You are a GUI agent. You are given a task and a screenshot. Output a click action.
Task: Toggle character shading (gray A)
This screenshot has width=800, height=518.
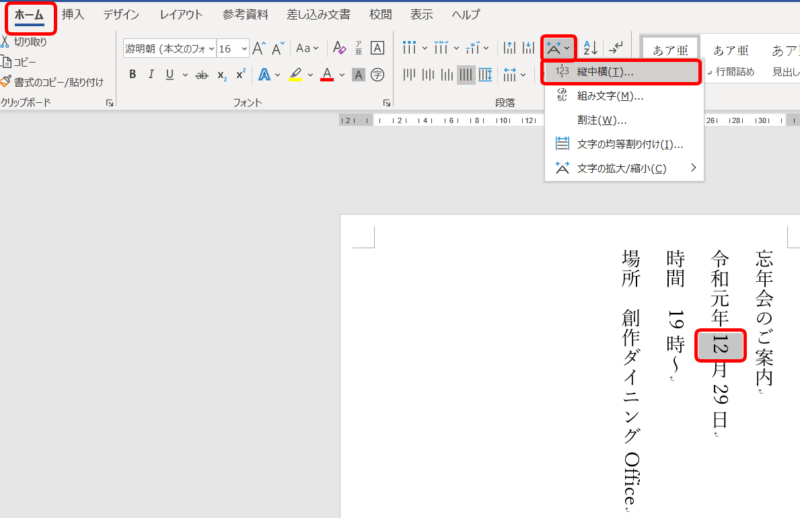tap(359, 75)
